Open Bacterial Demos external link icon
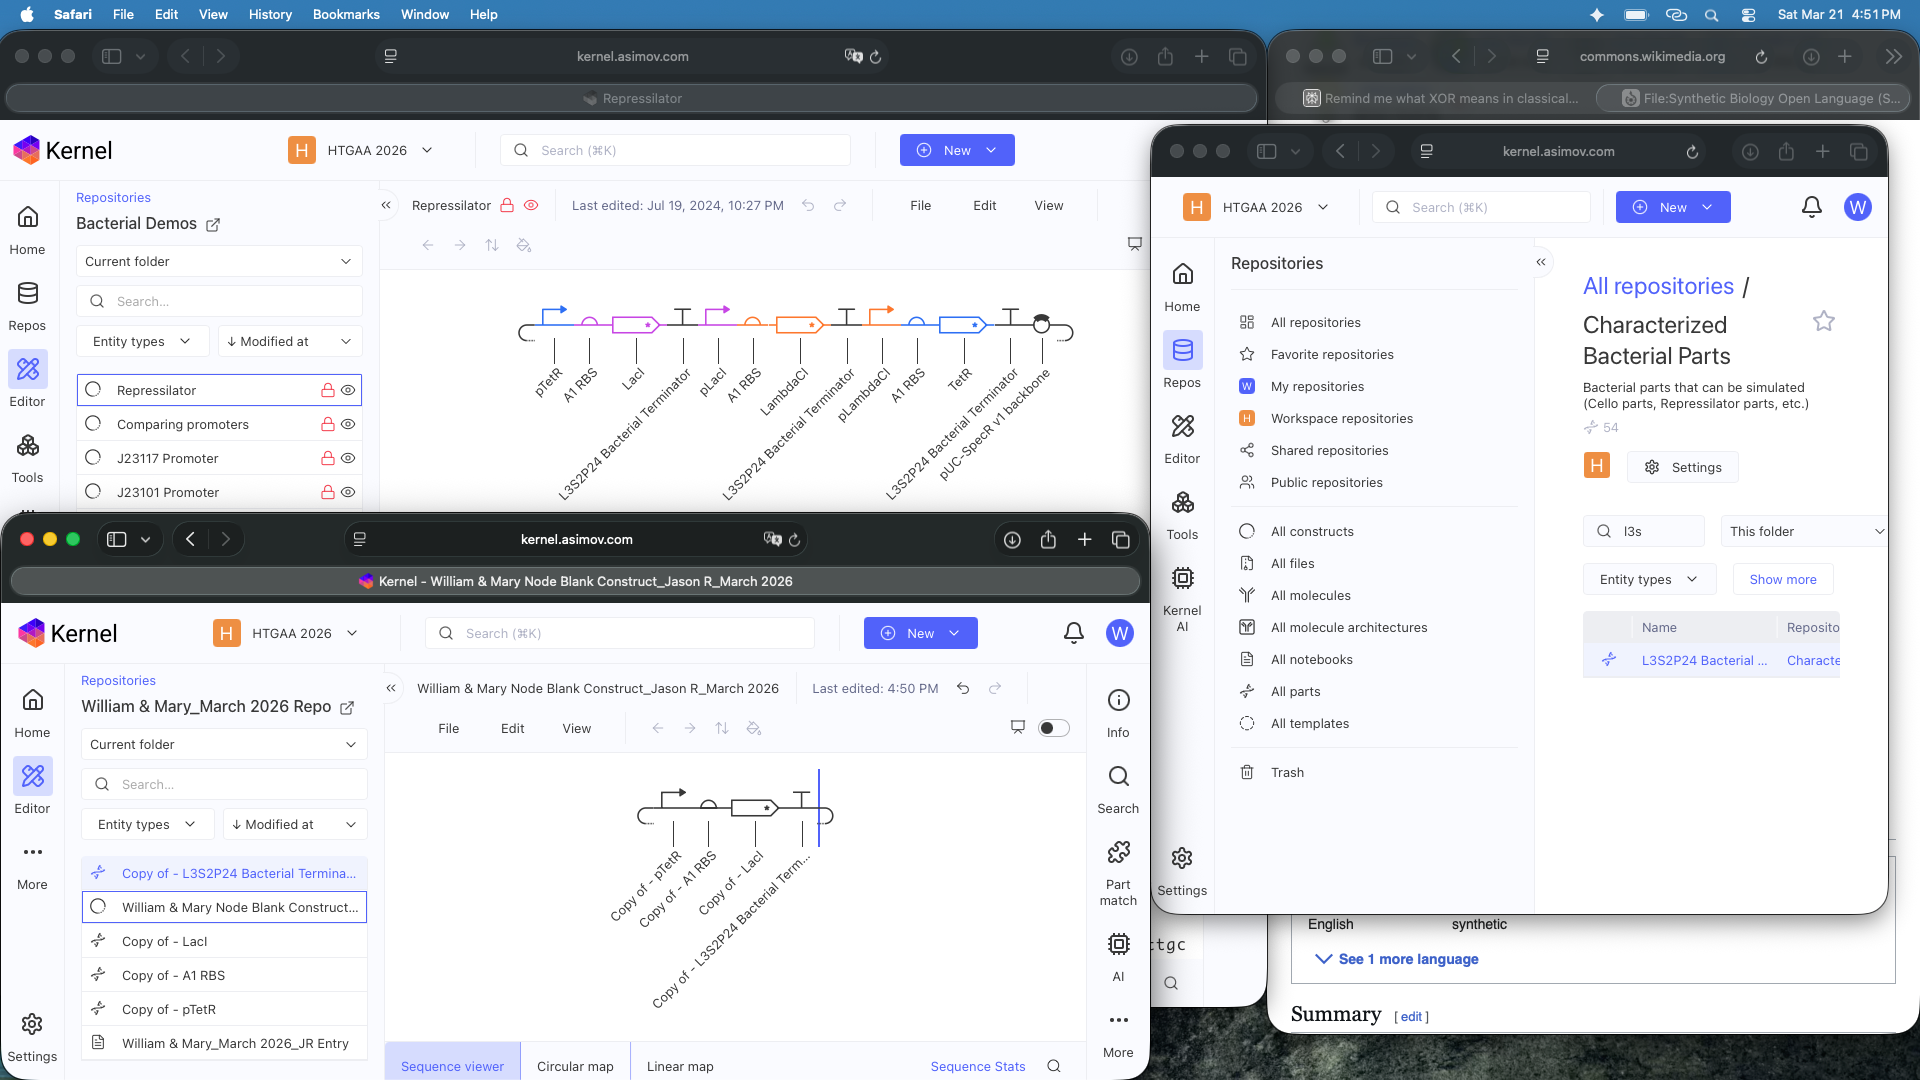The image size is (1920, 1080). tap(213, 224)
